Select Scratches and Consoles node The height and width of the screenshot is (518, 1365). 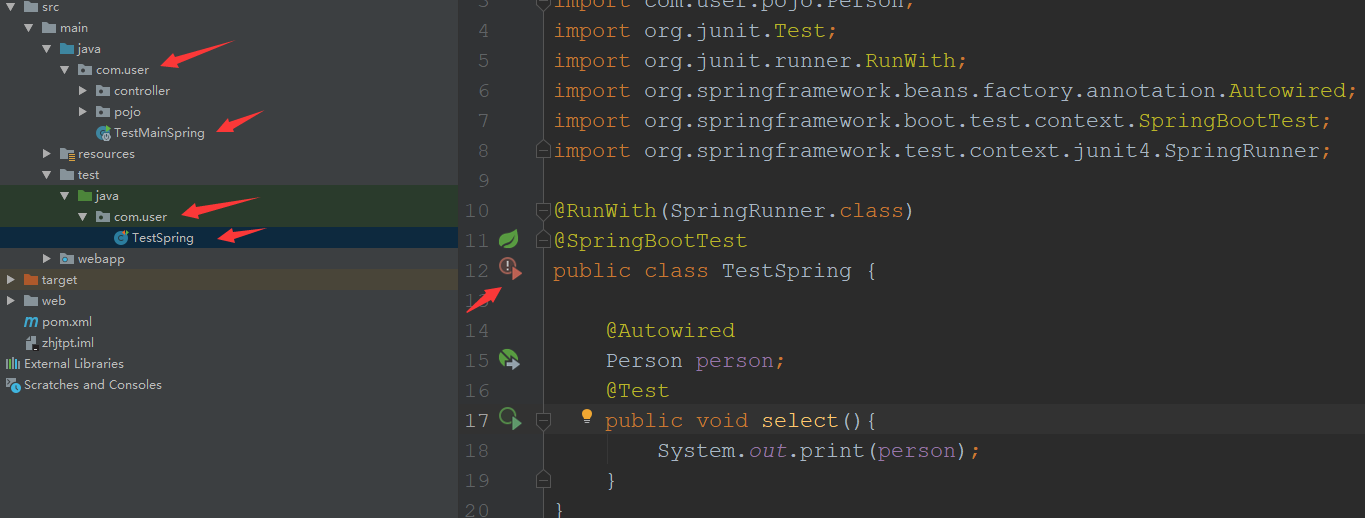pos(93,385)
